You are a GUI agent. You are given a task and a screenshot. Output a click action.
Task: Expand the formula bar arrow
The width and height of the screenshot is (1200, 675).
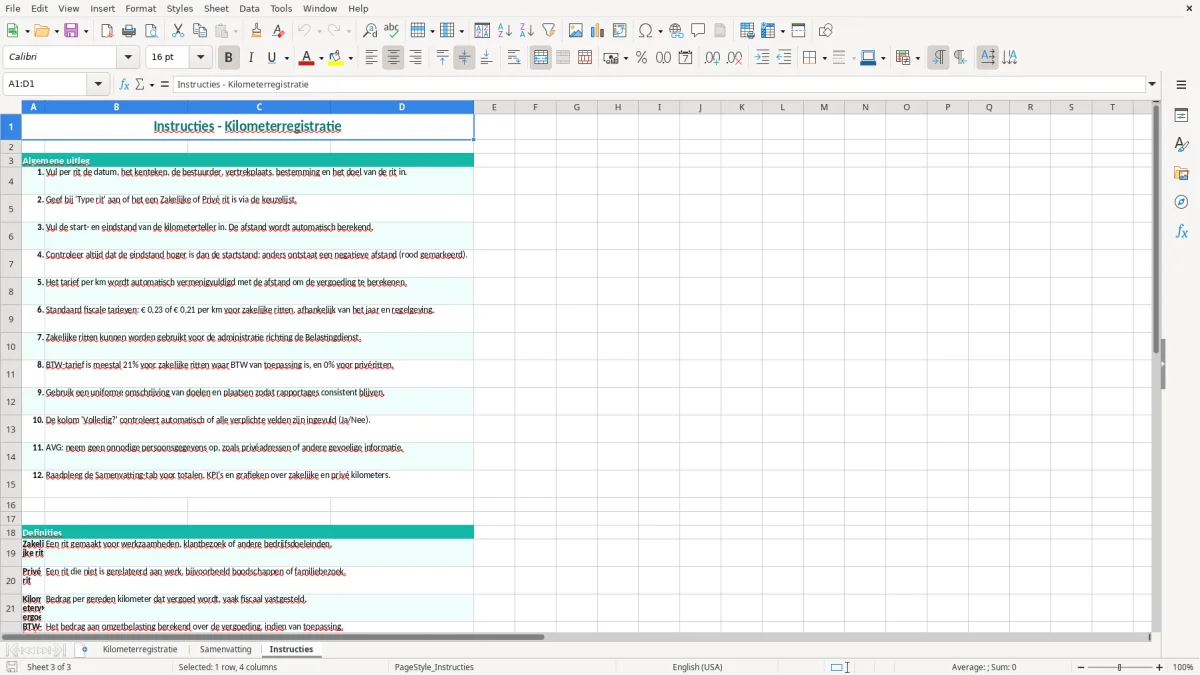coord(1152,85)
